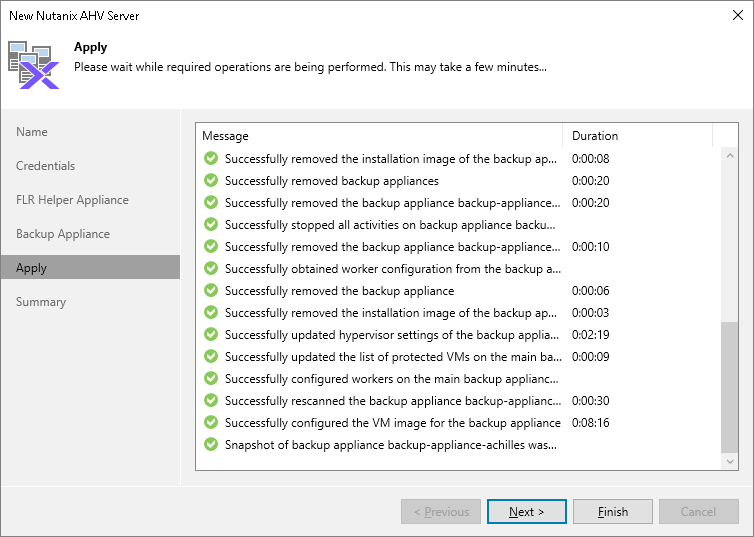
Task: Sort log by Duration column header
Action: [x=638, y=136]
